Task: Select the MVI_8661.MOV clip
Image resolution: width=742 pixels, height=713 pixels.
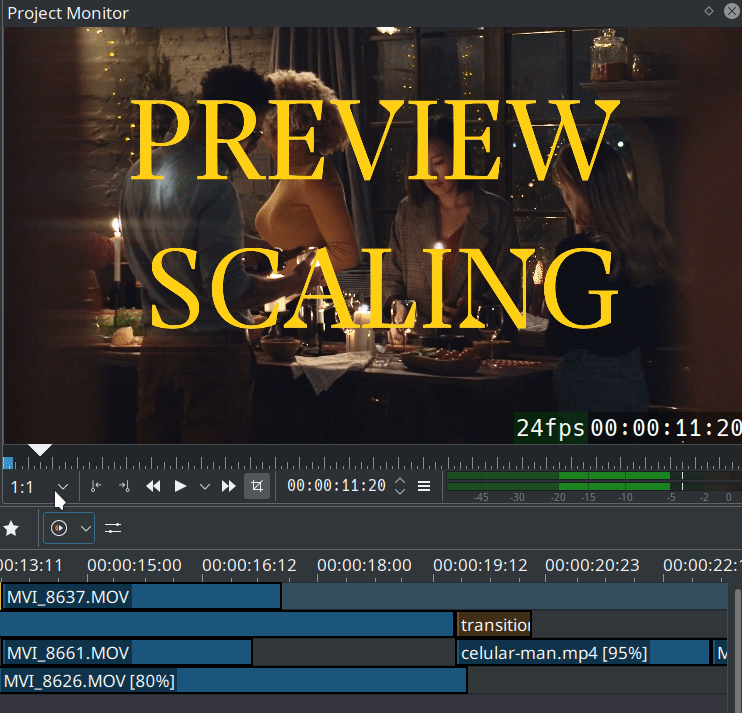Action: pyautogui.click(x=127, y=653)
